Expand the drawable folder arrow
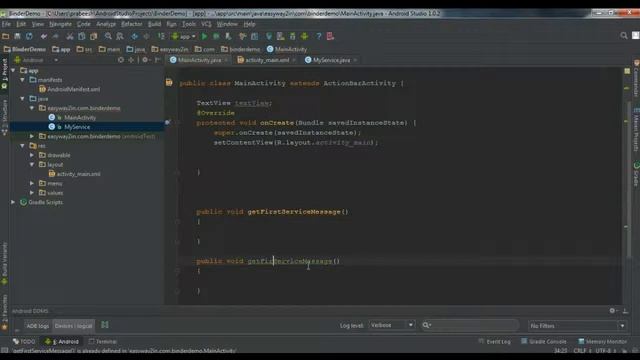The image size is (640, 360). [x=32, y=155]
